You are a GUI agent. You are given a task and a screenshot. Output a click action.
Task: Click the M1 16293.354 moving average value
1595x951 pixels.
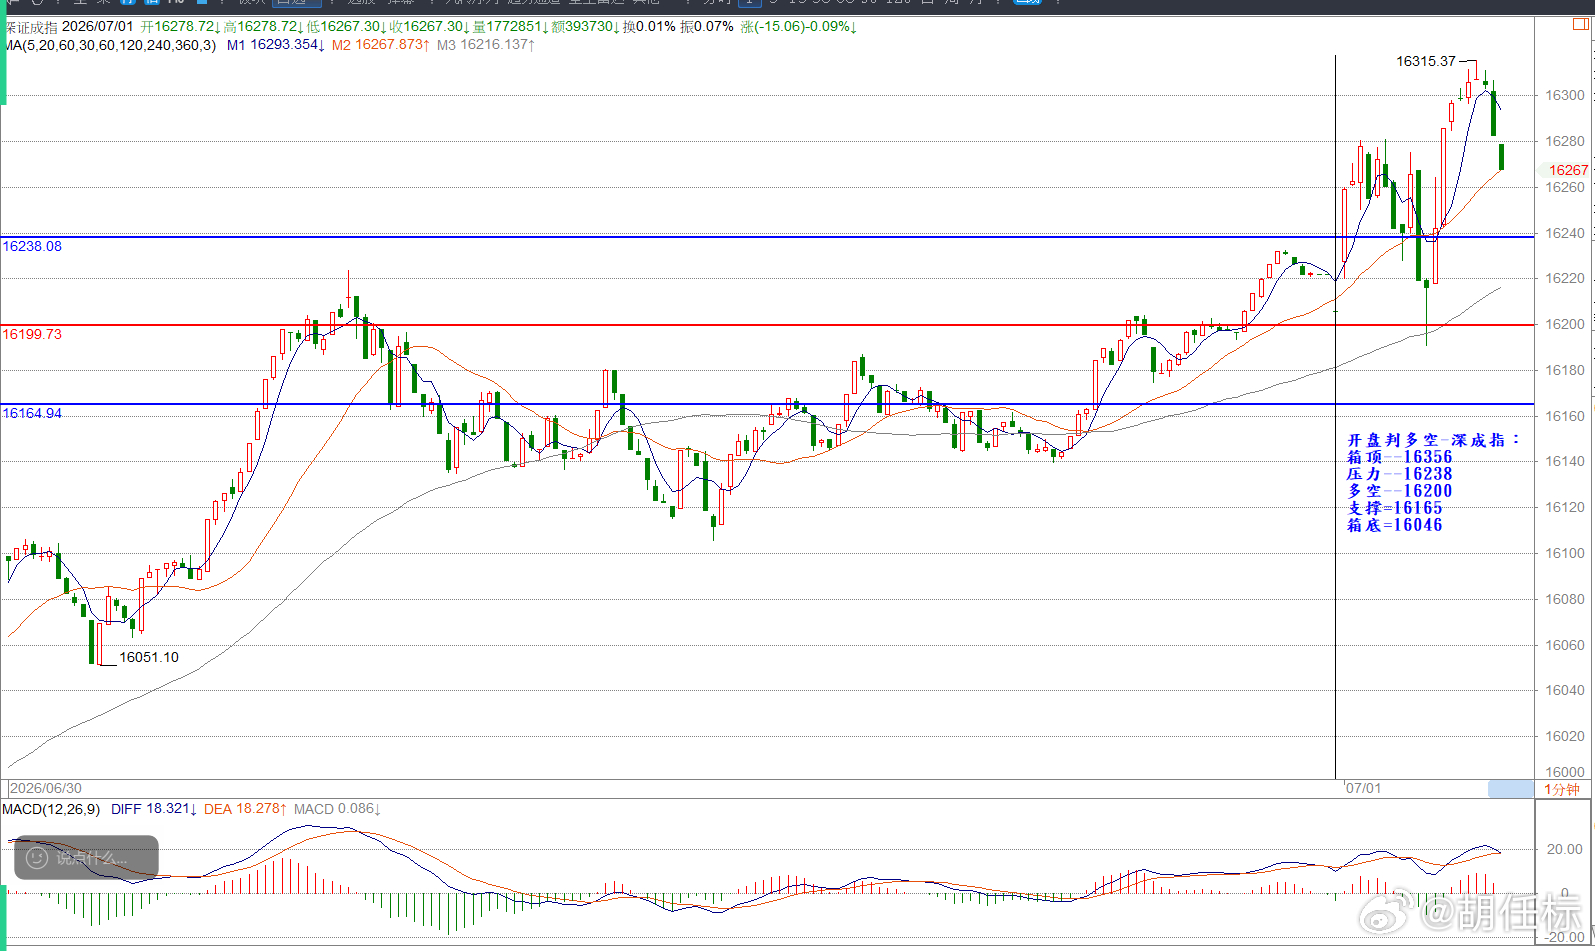[275, 45]
